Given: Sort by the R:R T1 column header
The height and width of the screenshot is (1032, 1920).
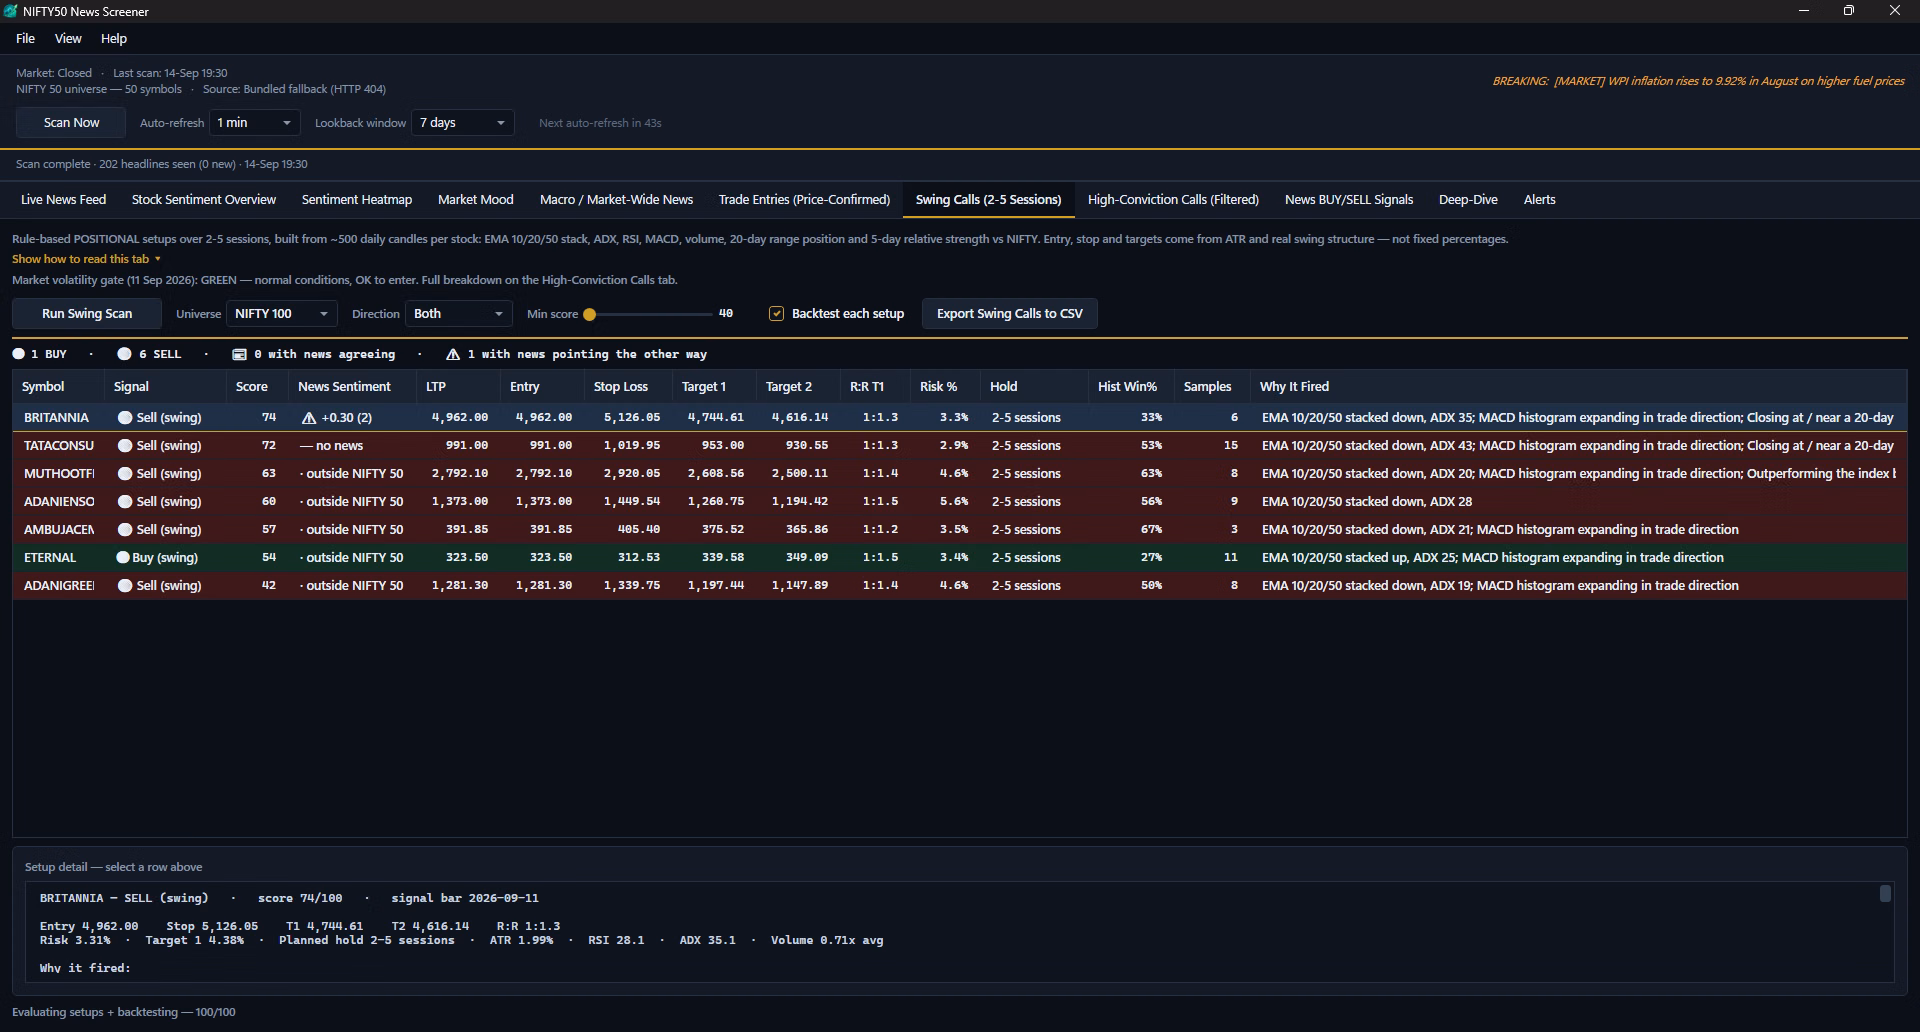Looking at the screenshot, I should tap(875, 387).
